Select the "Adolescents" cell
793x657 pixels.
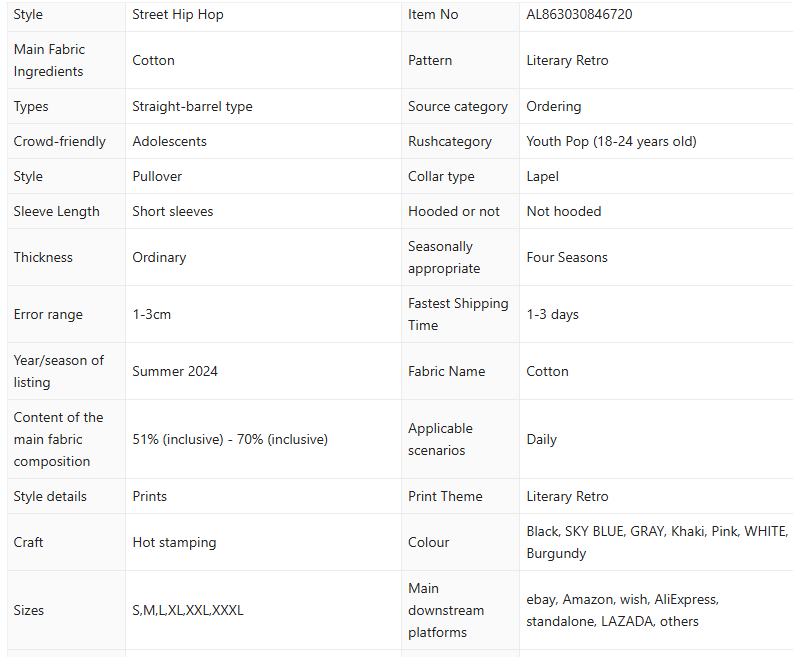click(x=169, y=141)
